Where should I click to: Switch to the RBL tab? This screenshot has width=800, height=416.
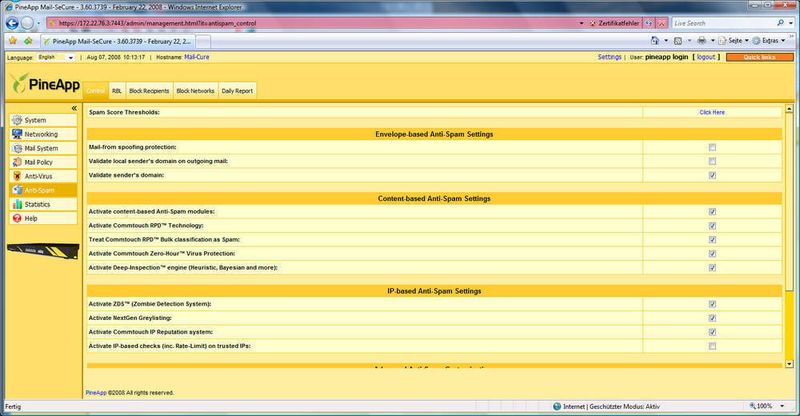tap(117, 91)
